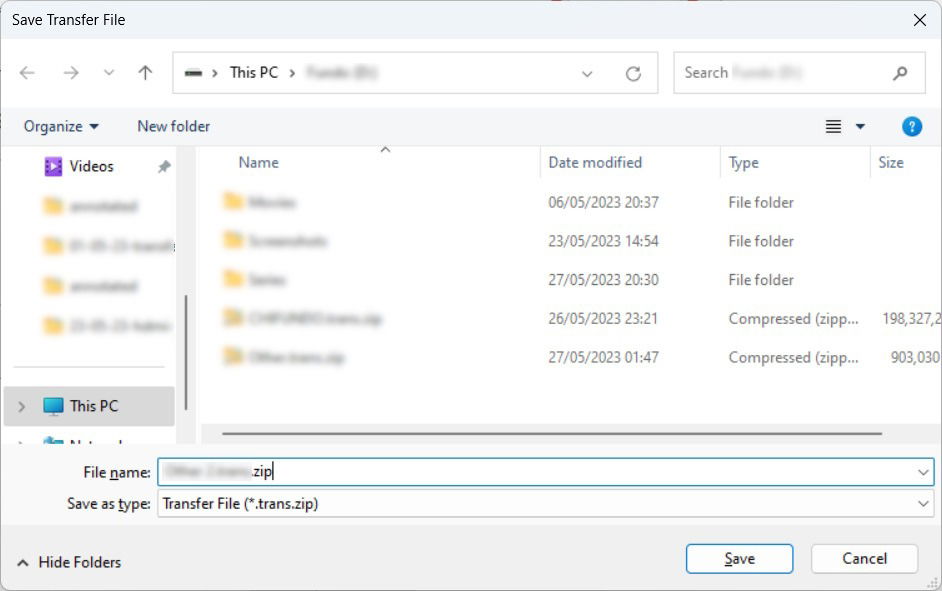Refresh the current folder view

tap(633, 74)
